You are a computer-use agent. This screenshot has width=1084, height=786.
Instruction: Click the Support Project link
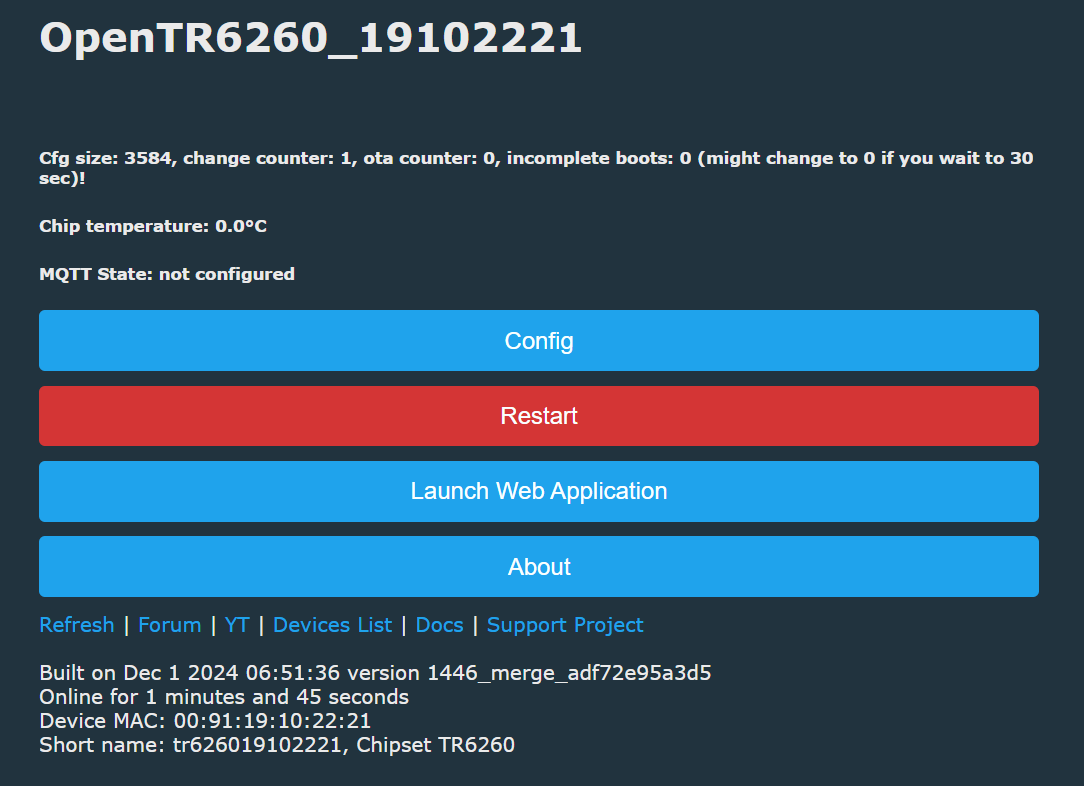tap(565, 625)
